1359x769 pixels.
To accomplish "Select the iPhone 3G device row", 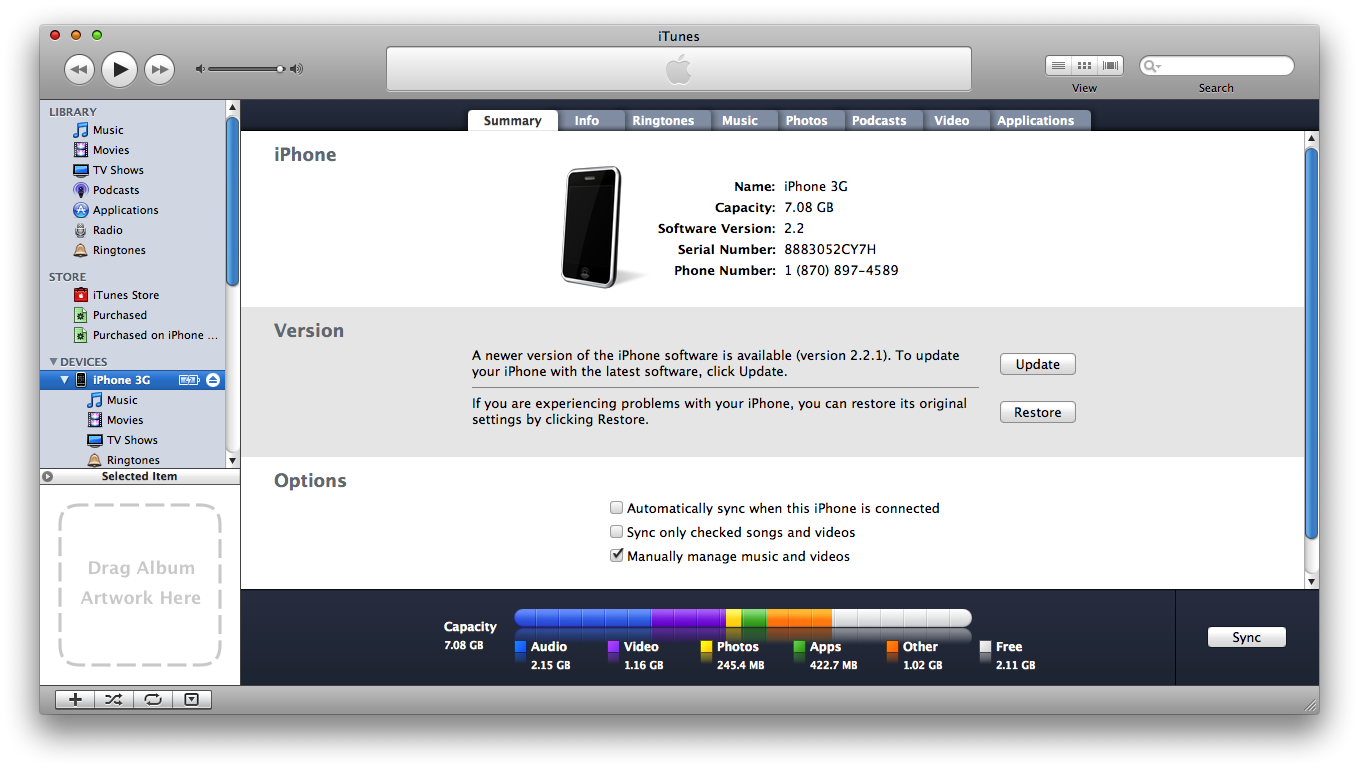I will click(x=132, y=380).
